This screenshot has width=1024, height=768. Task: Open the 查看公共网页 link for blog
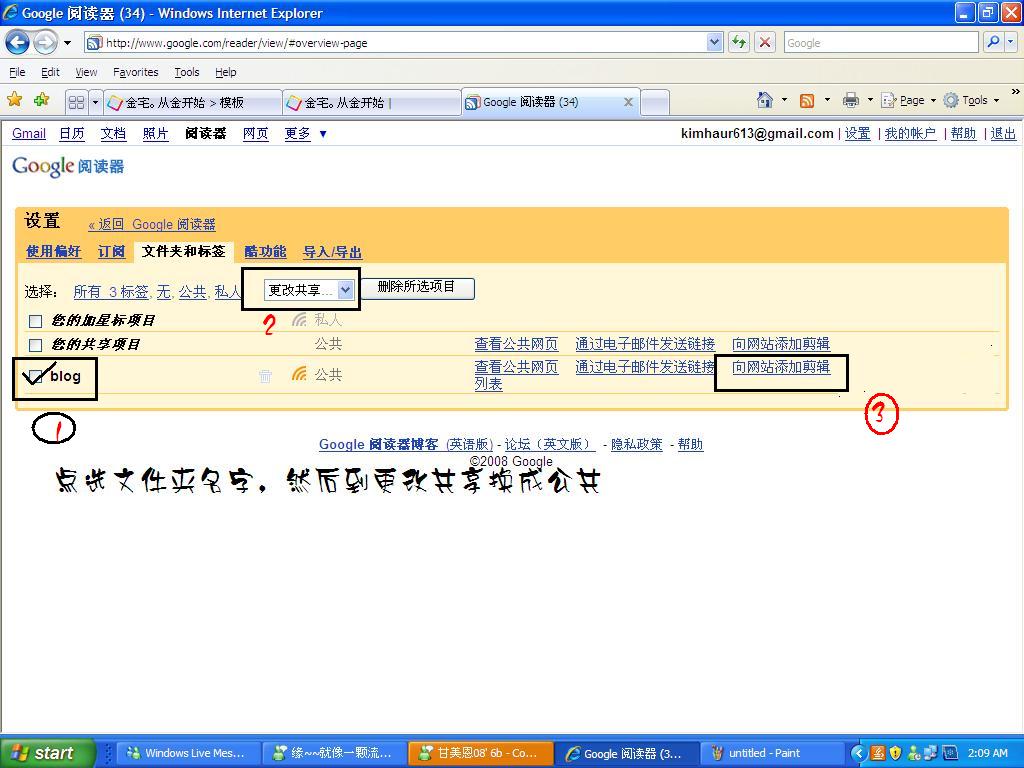pyautogui.click(x=514, y=367)
